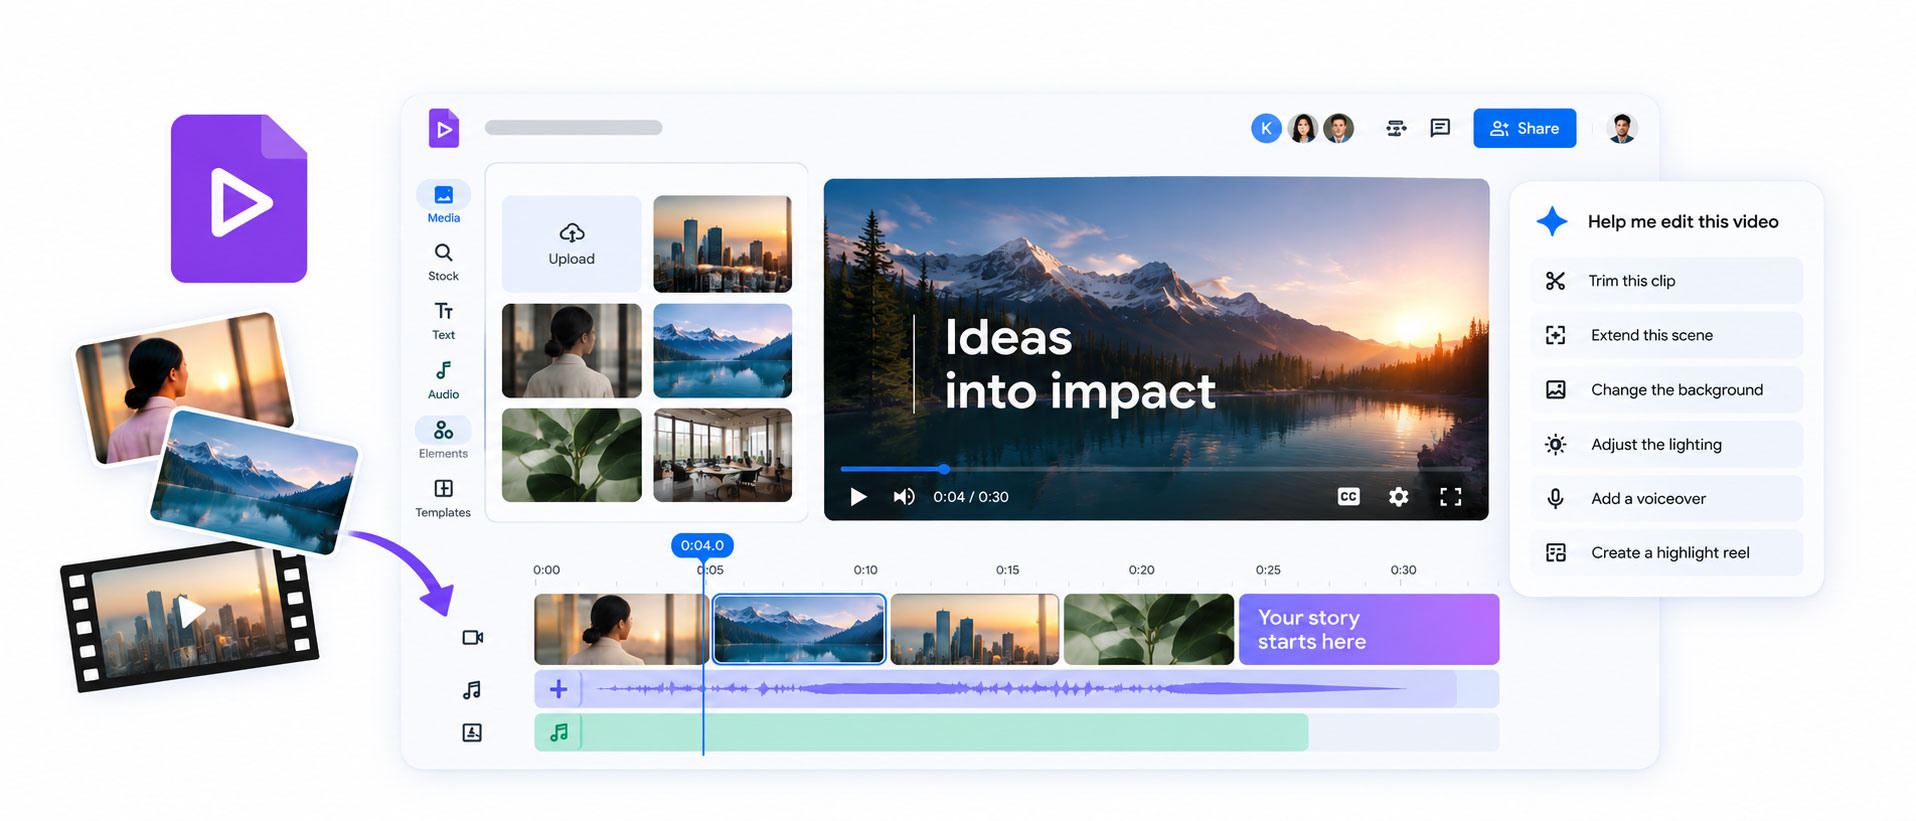Viewport: 1916px width, 821px height.
Task: Select the city skyline timeline clip
Action: pos(974,629)
